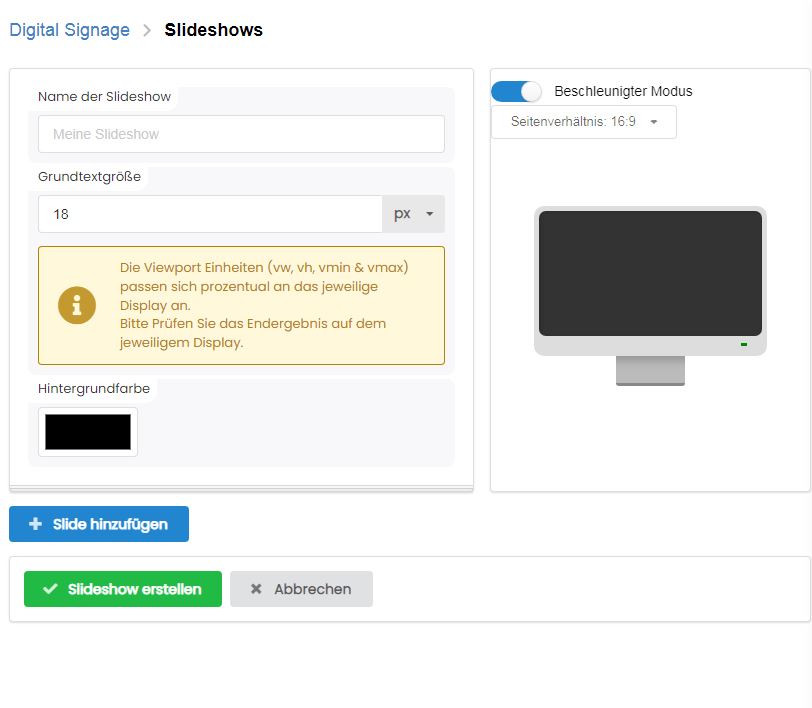This screenshot has width=812, height=708.
Task: Click the monitor stand graphic
Action: click(650, 370)
